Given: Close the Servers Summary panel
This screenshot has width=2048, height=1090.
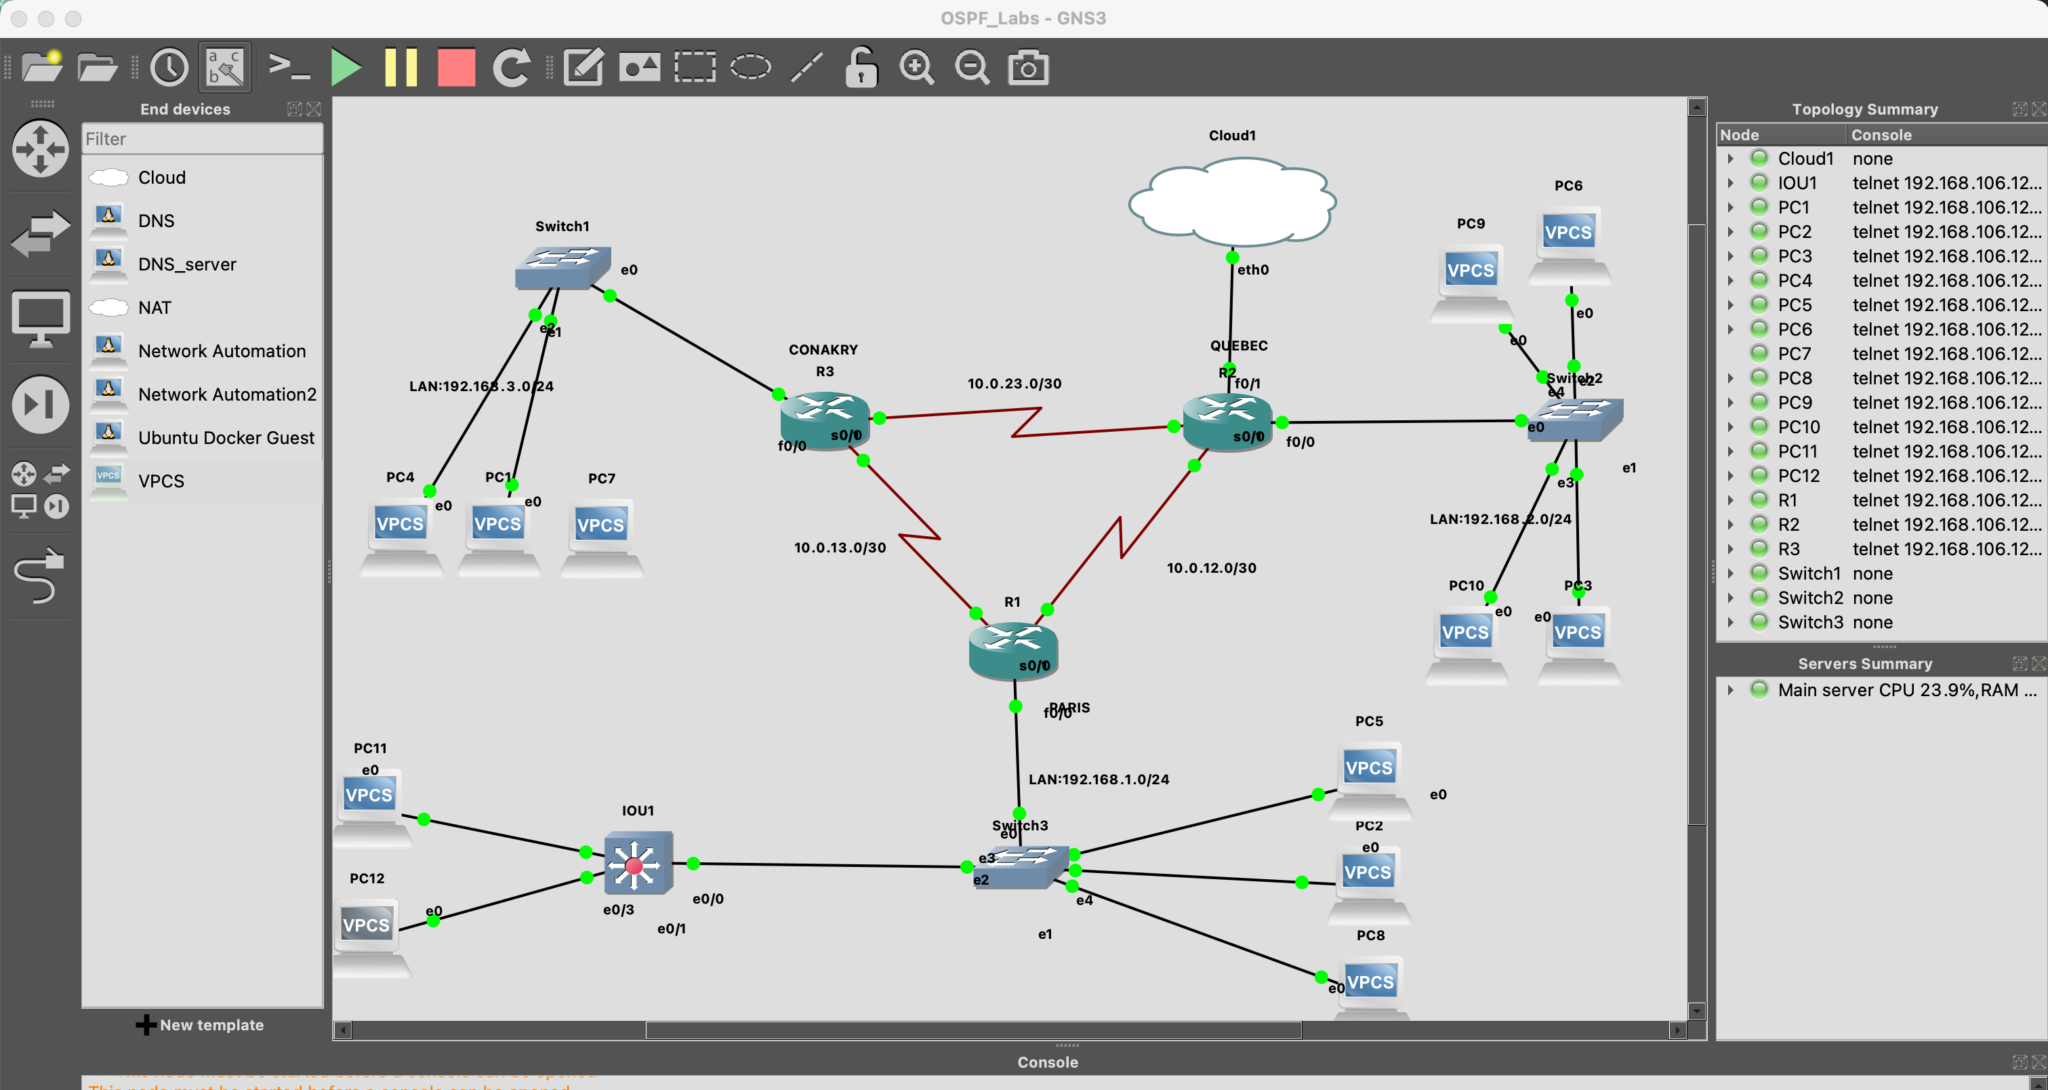Looking at the screenshot, I should (x=2039, y=664).
